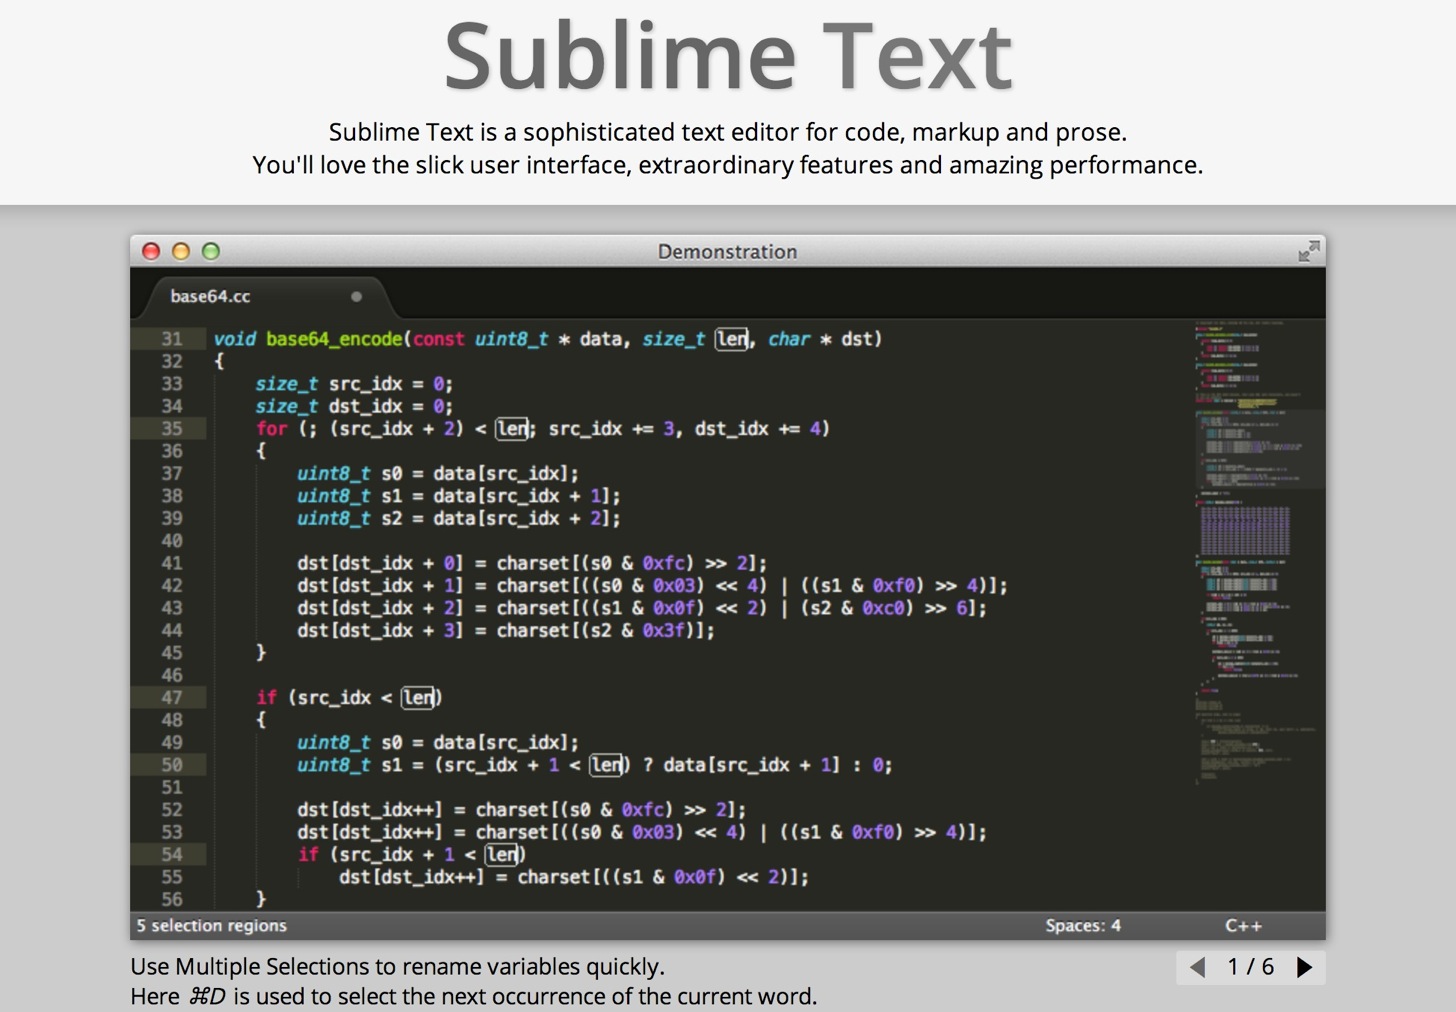The width and height of the screenshot is (1456, 1012).
Task: Click the ⌘D shortcut text in caption
Action: 207,997
